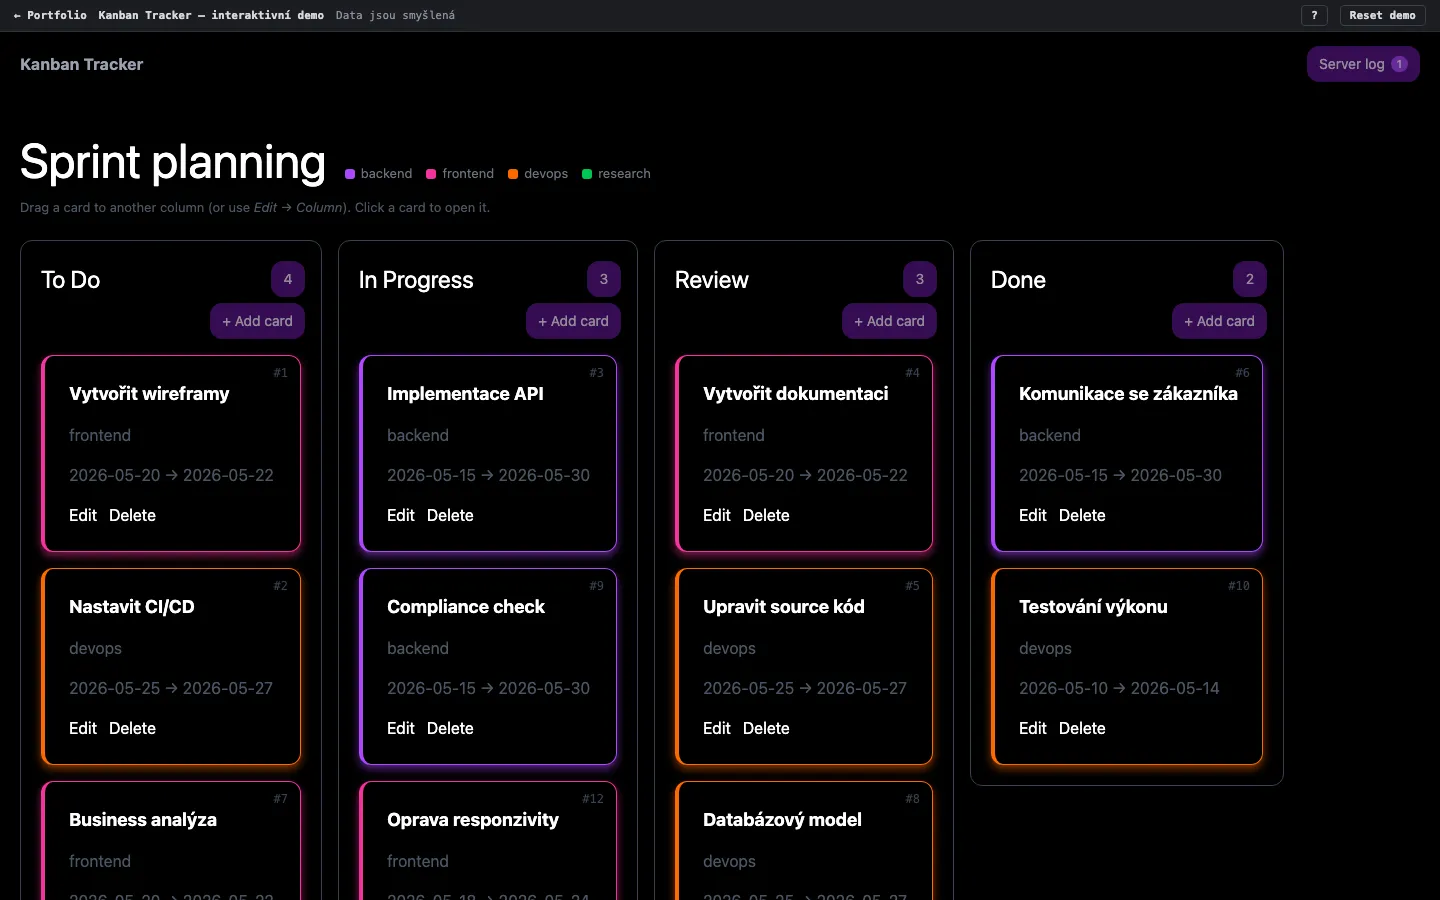Click the devops legend color dot

(513, 174)
